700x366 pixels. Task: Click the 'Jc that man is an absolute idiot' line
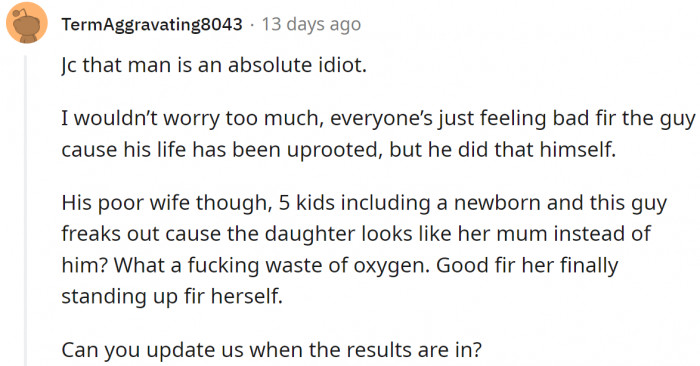click(214, 65)
